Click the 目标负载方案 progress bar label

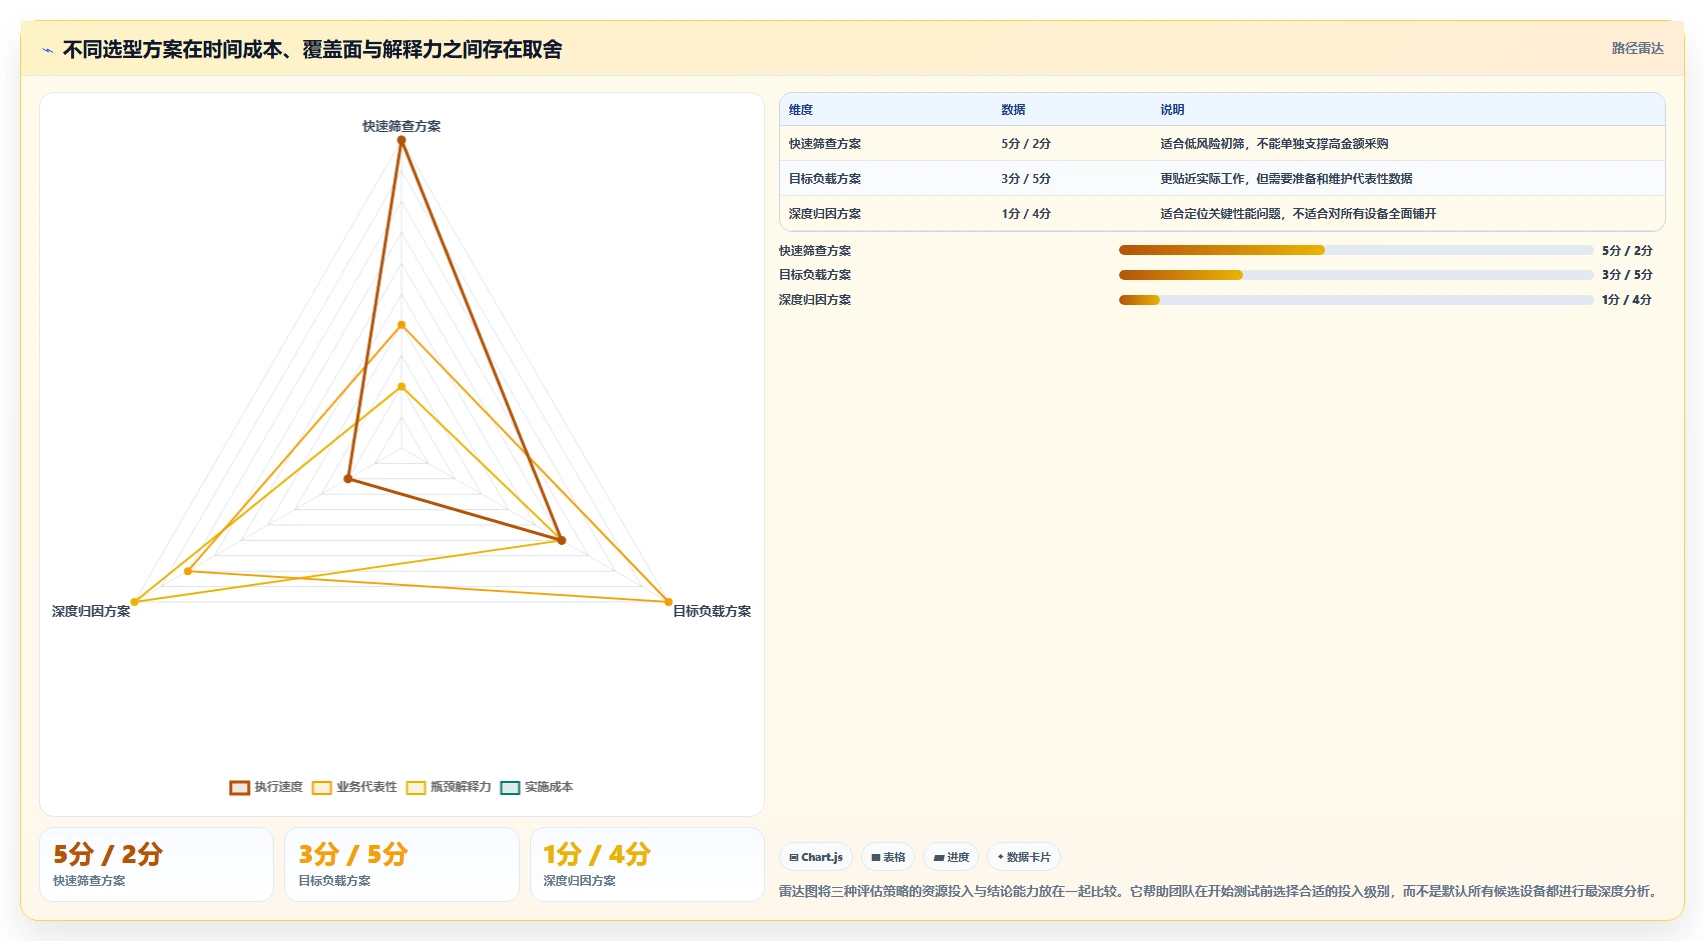coord(815,275)
